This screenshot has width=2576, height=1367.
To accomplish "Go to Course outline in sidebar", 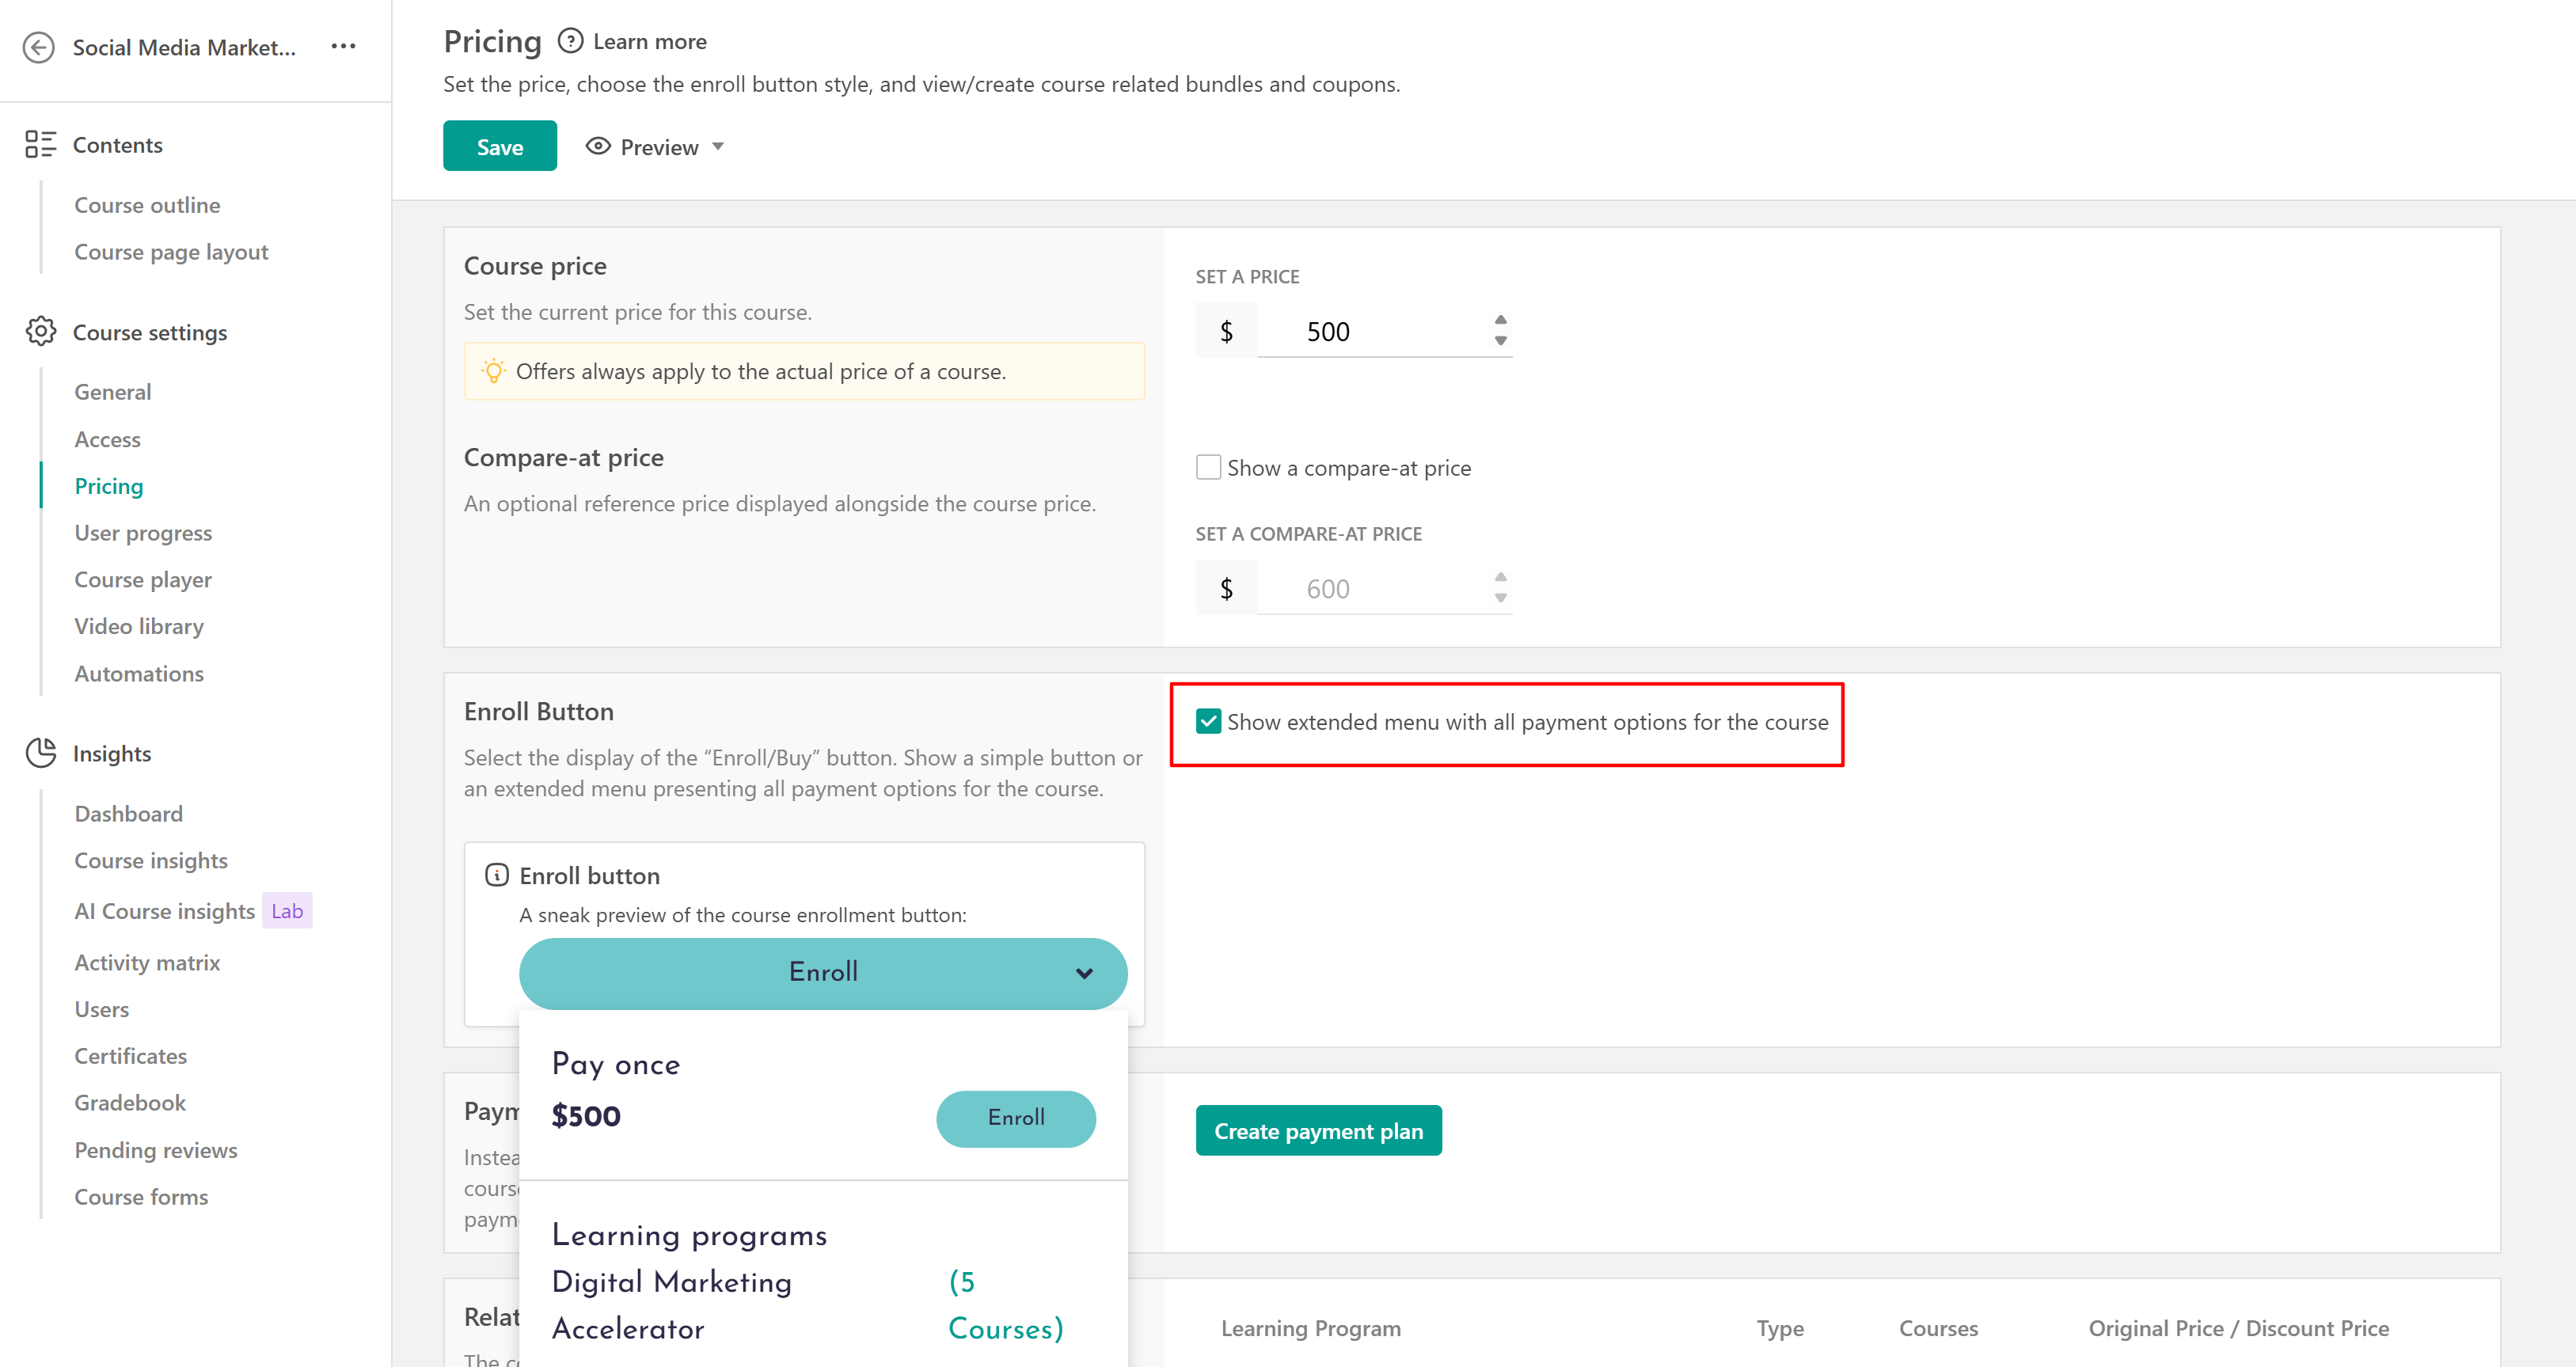I will click(147, 205).
